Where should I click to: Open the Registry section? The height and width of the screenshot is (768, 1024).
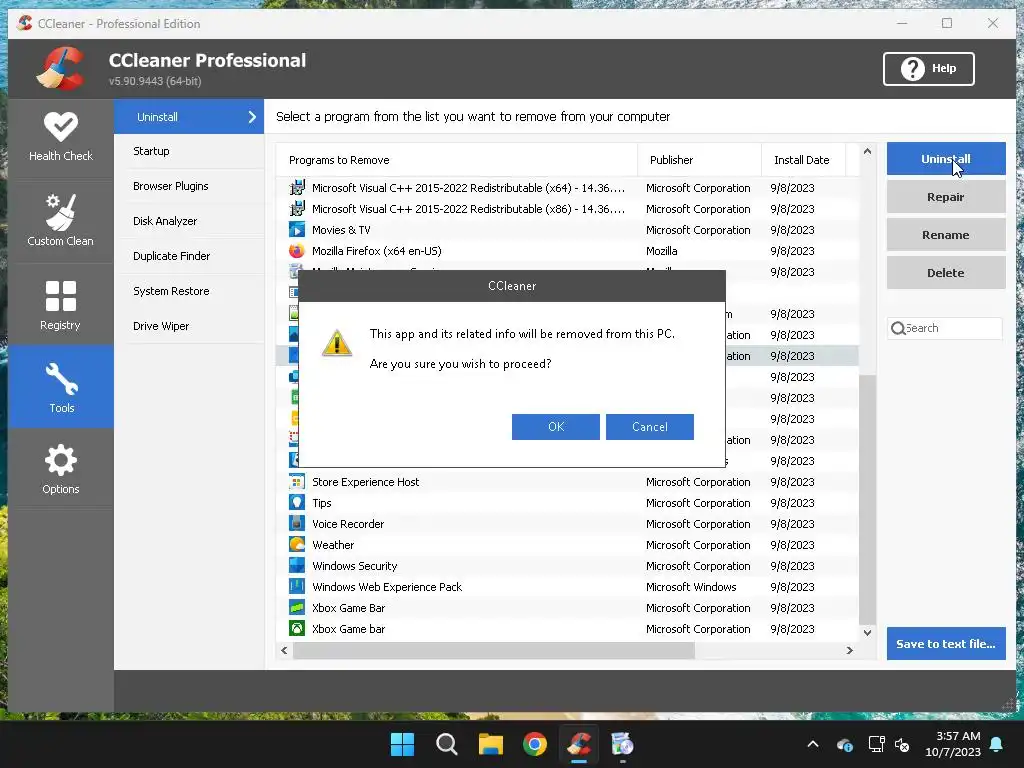pos(61,305)
